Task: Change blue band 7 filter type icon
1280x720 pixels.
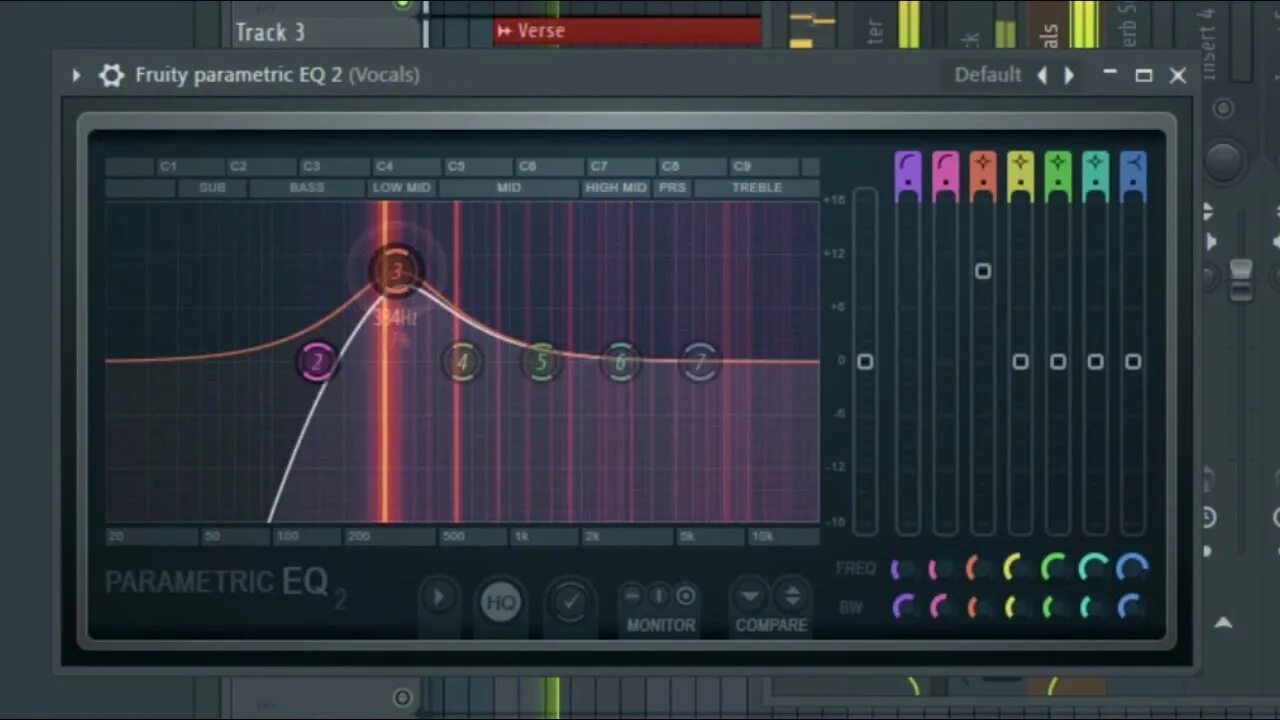Action: click(1133, 164)
